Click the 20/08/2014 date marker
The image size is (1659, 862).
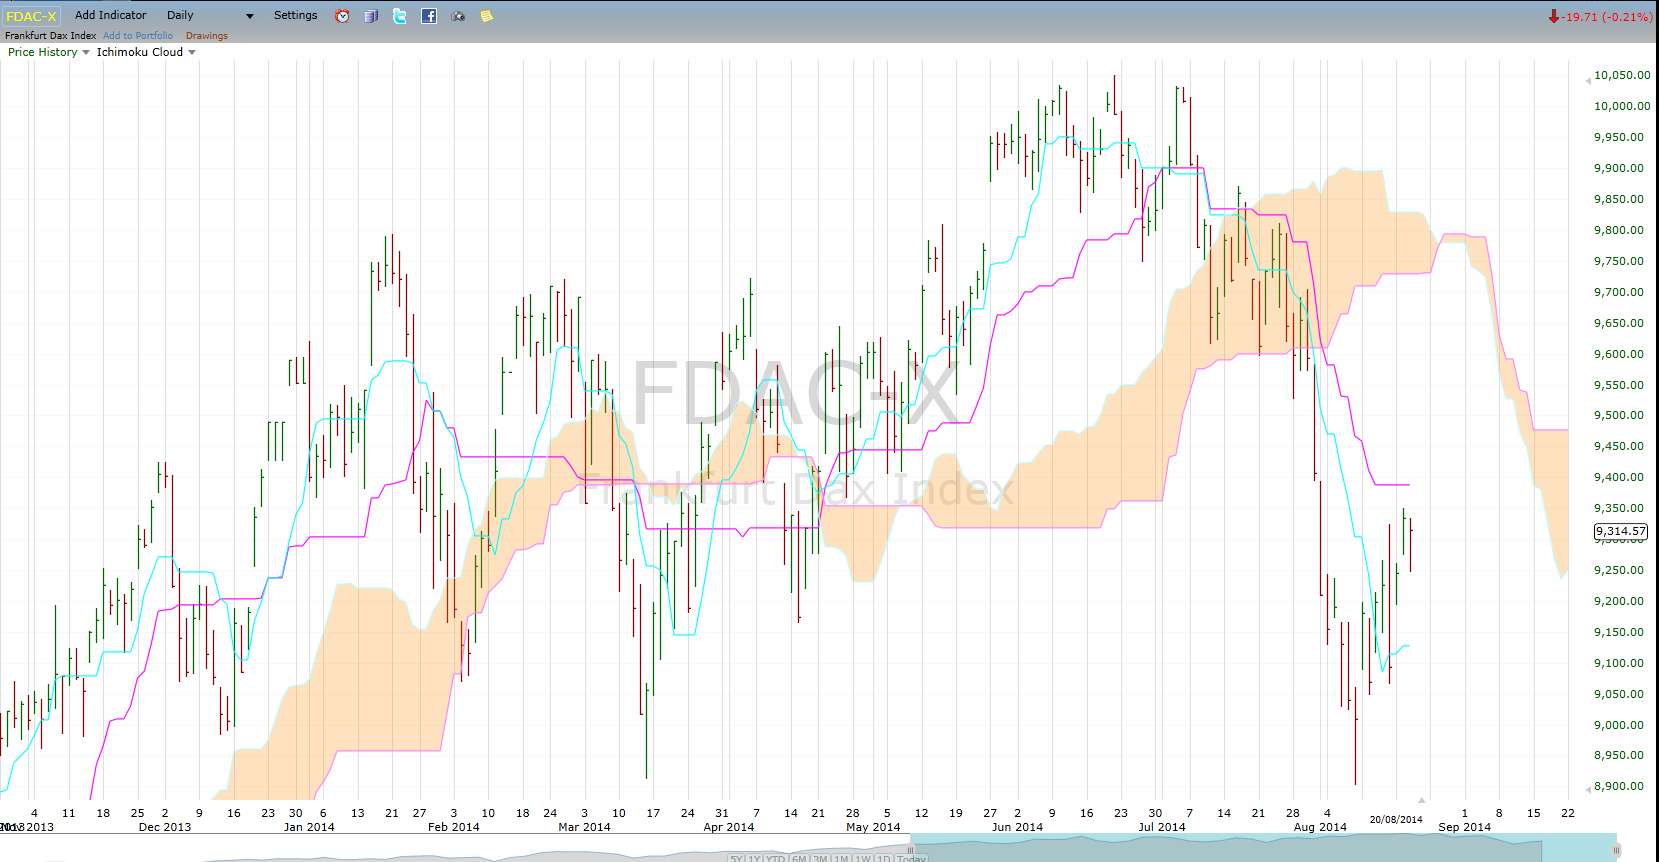pyautogui.click(x=1396, y=819)
